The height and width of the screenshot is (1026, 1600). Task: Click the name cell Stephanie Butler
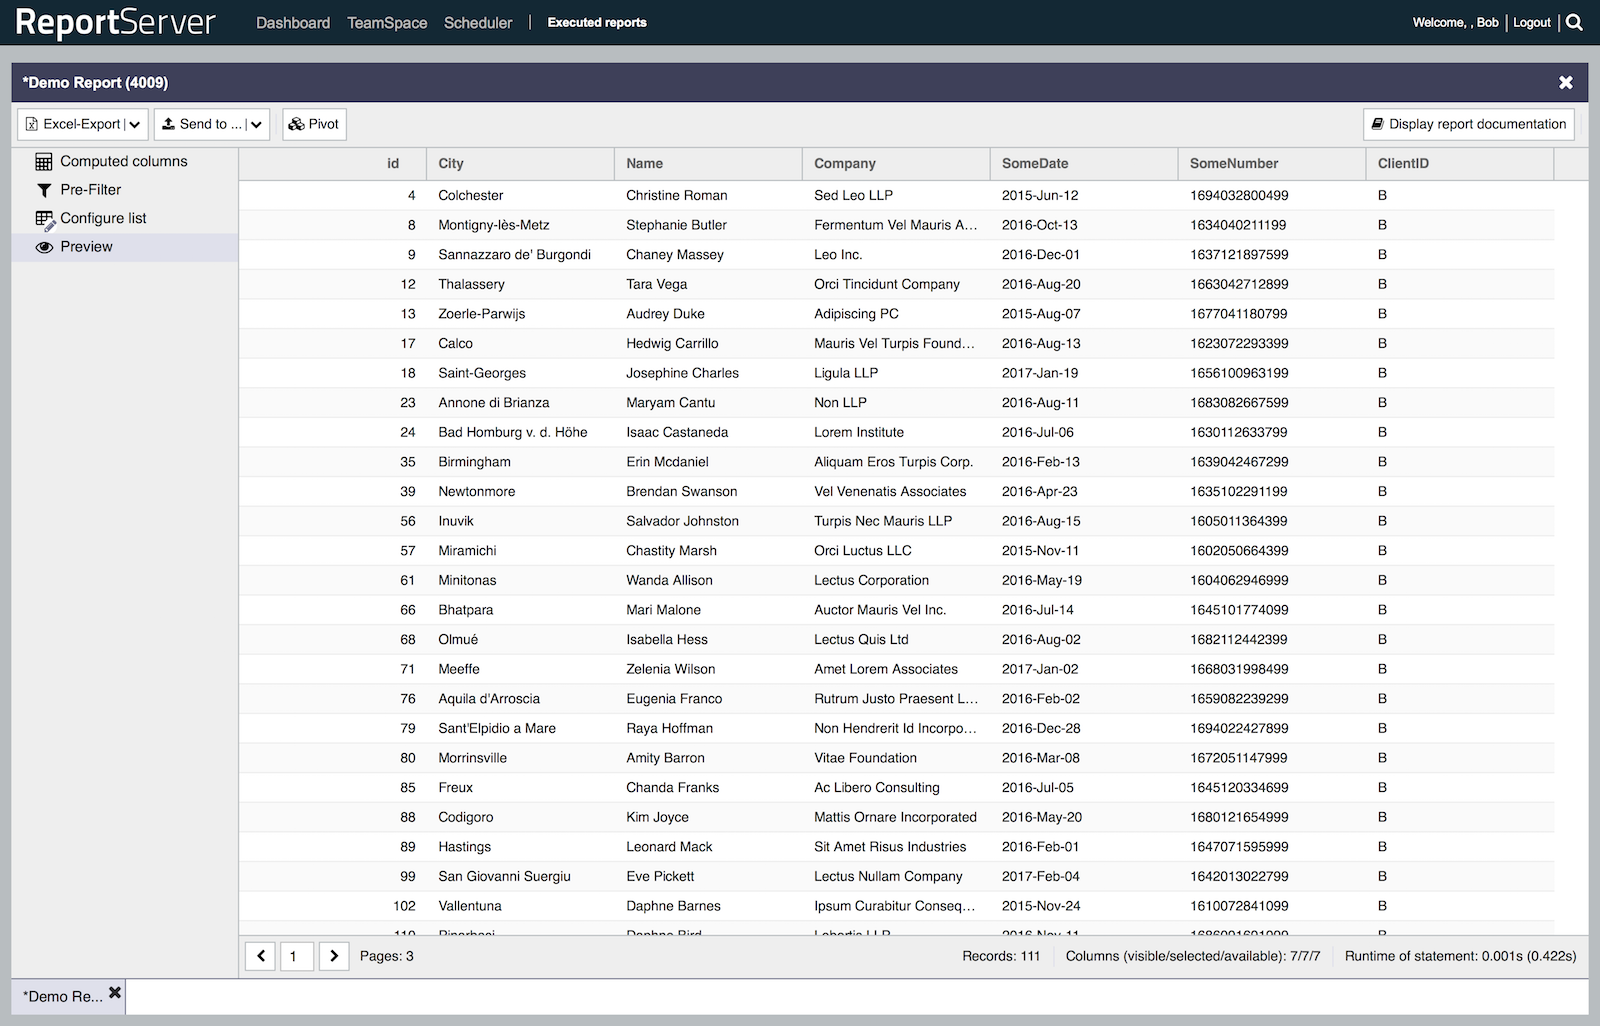[676, 225]
